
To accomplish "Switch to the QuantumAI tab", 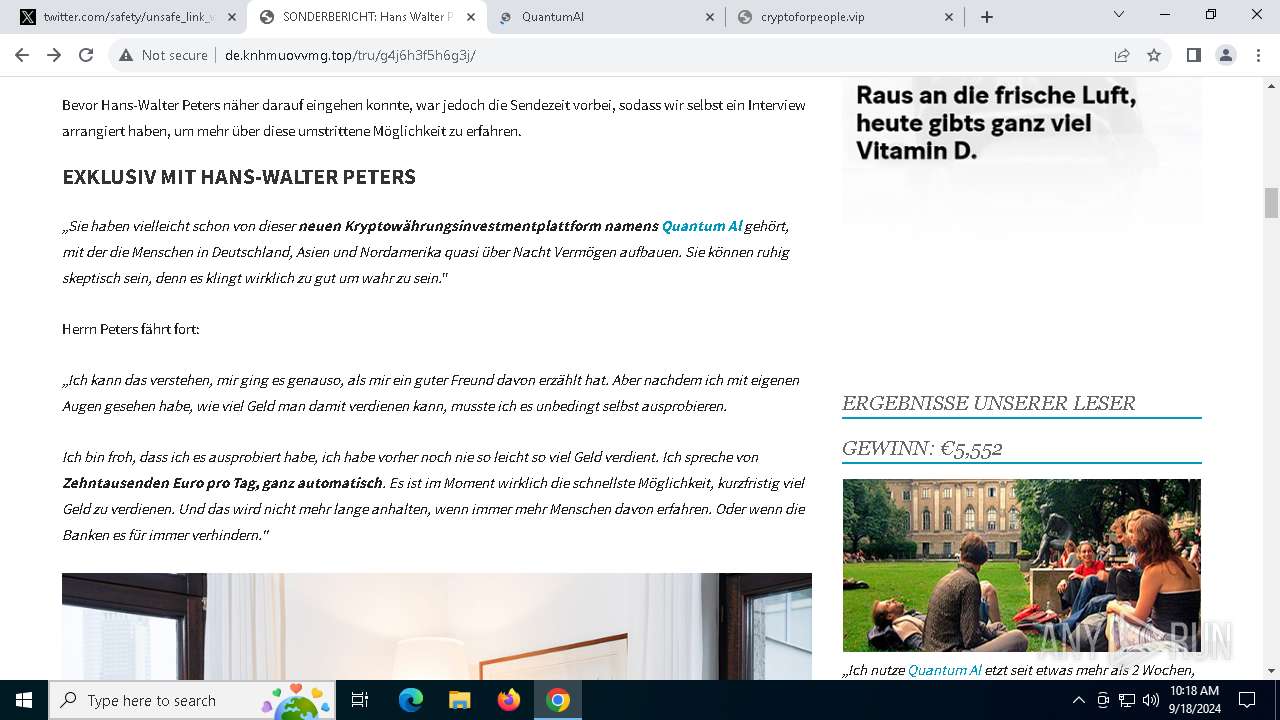I will (605, 17).
